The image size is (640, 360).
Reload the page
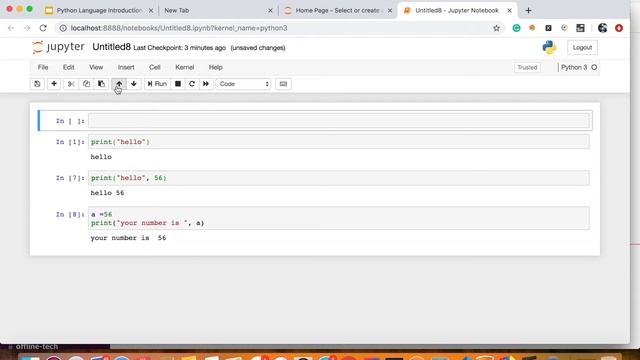point(43,28)
